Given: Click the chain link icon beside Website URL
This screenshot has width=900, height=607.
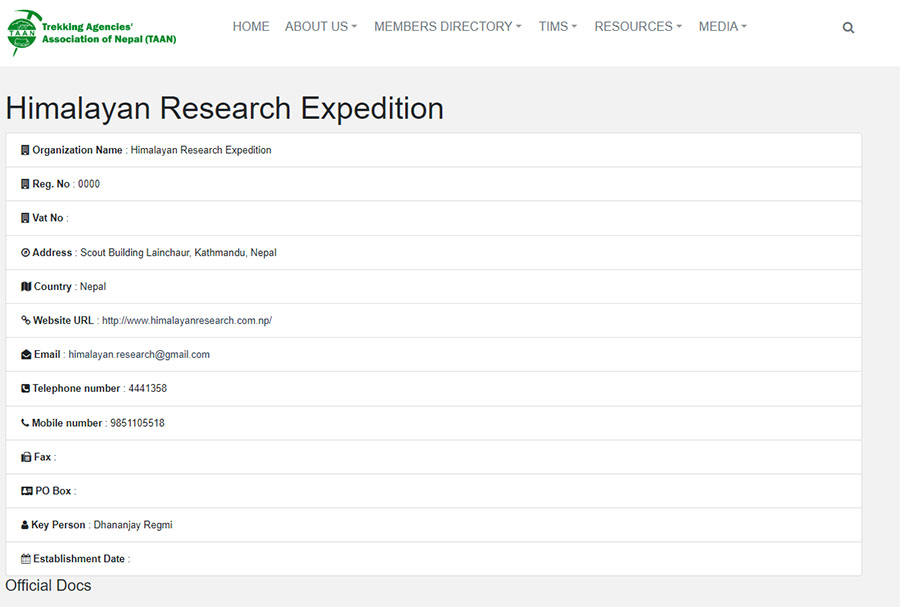Looking at the screenshot, I should [26, 320].
